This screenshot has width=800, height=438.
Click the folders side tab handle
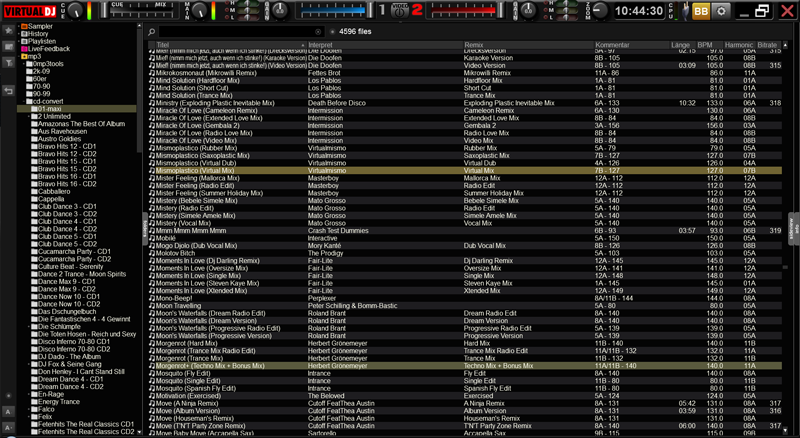144,230
